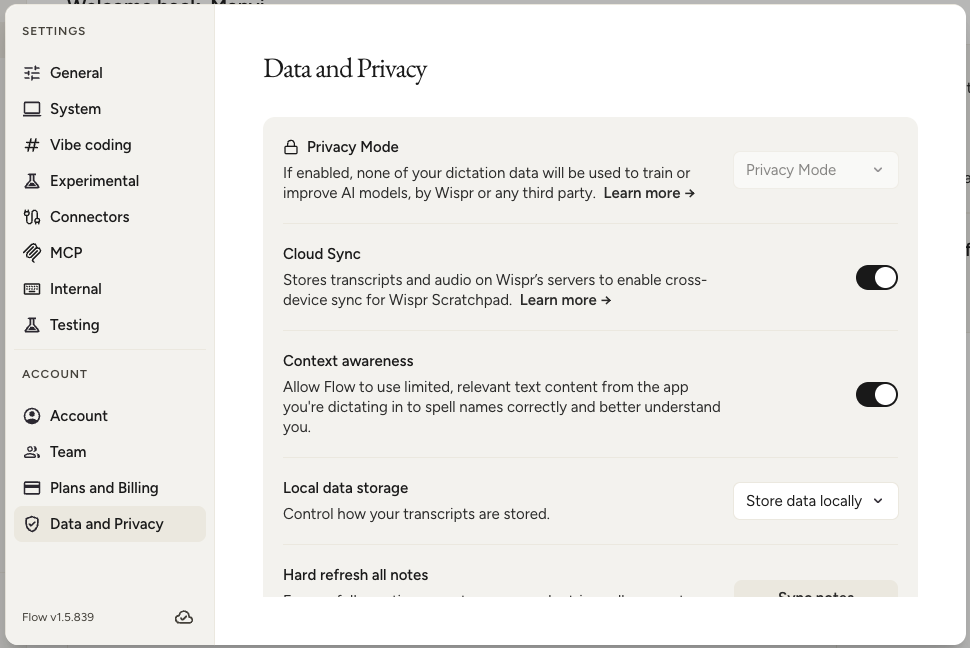Viewport: 970px width, 648px height.
Task: Click the Flow v1.5.839 version text
Action: point(58,617)
